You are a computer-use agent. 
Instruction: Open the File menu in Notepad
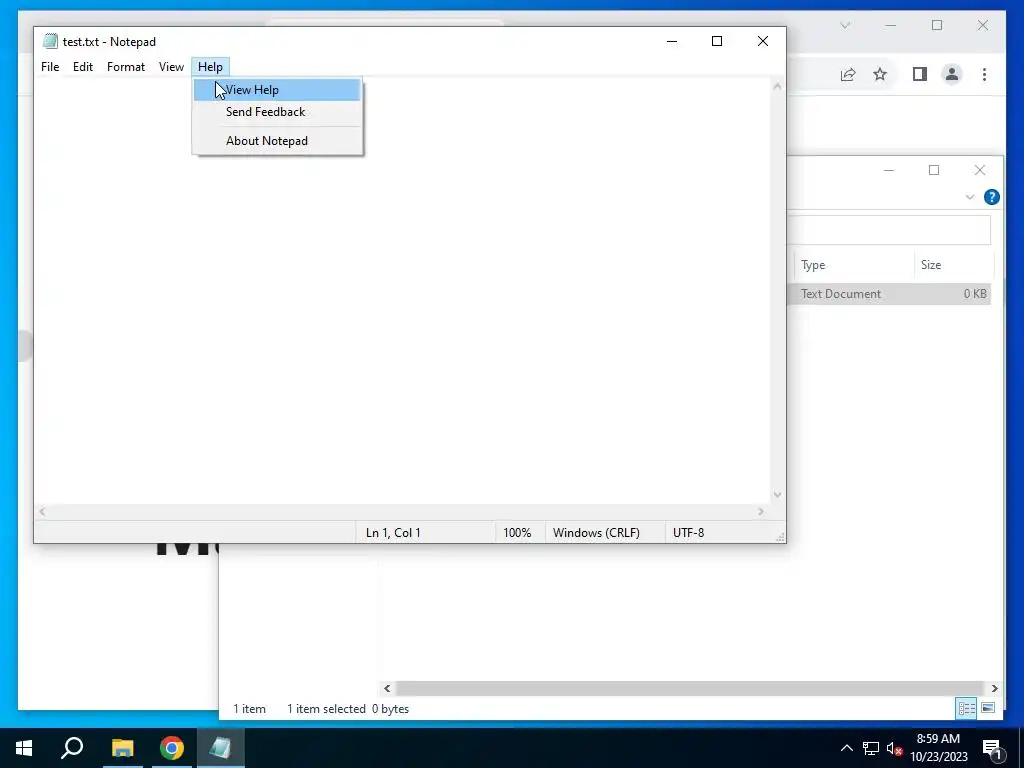pos(50,67)
